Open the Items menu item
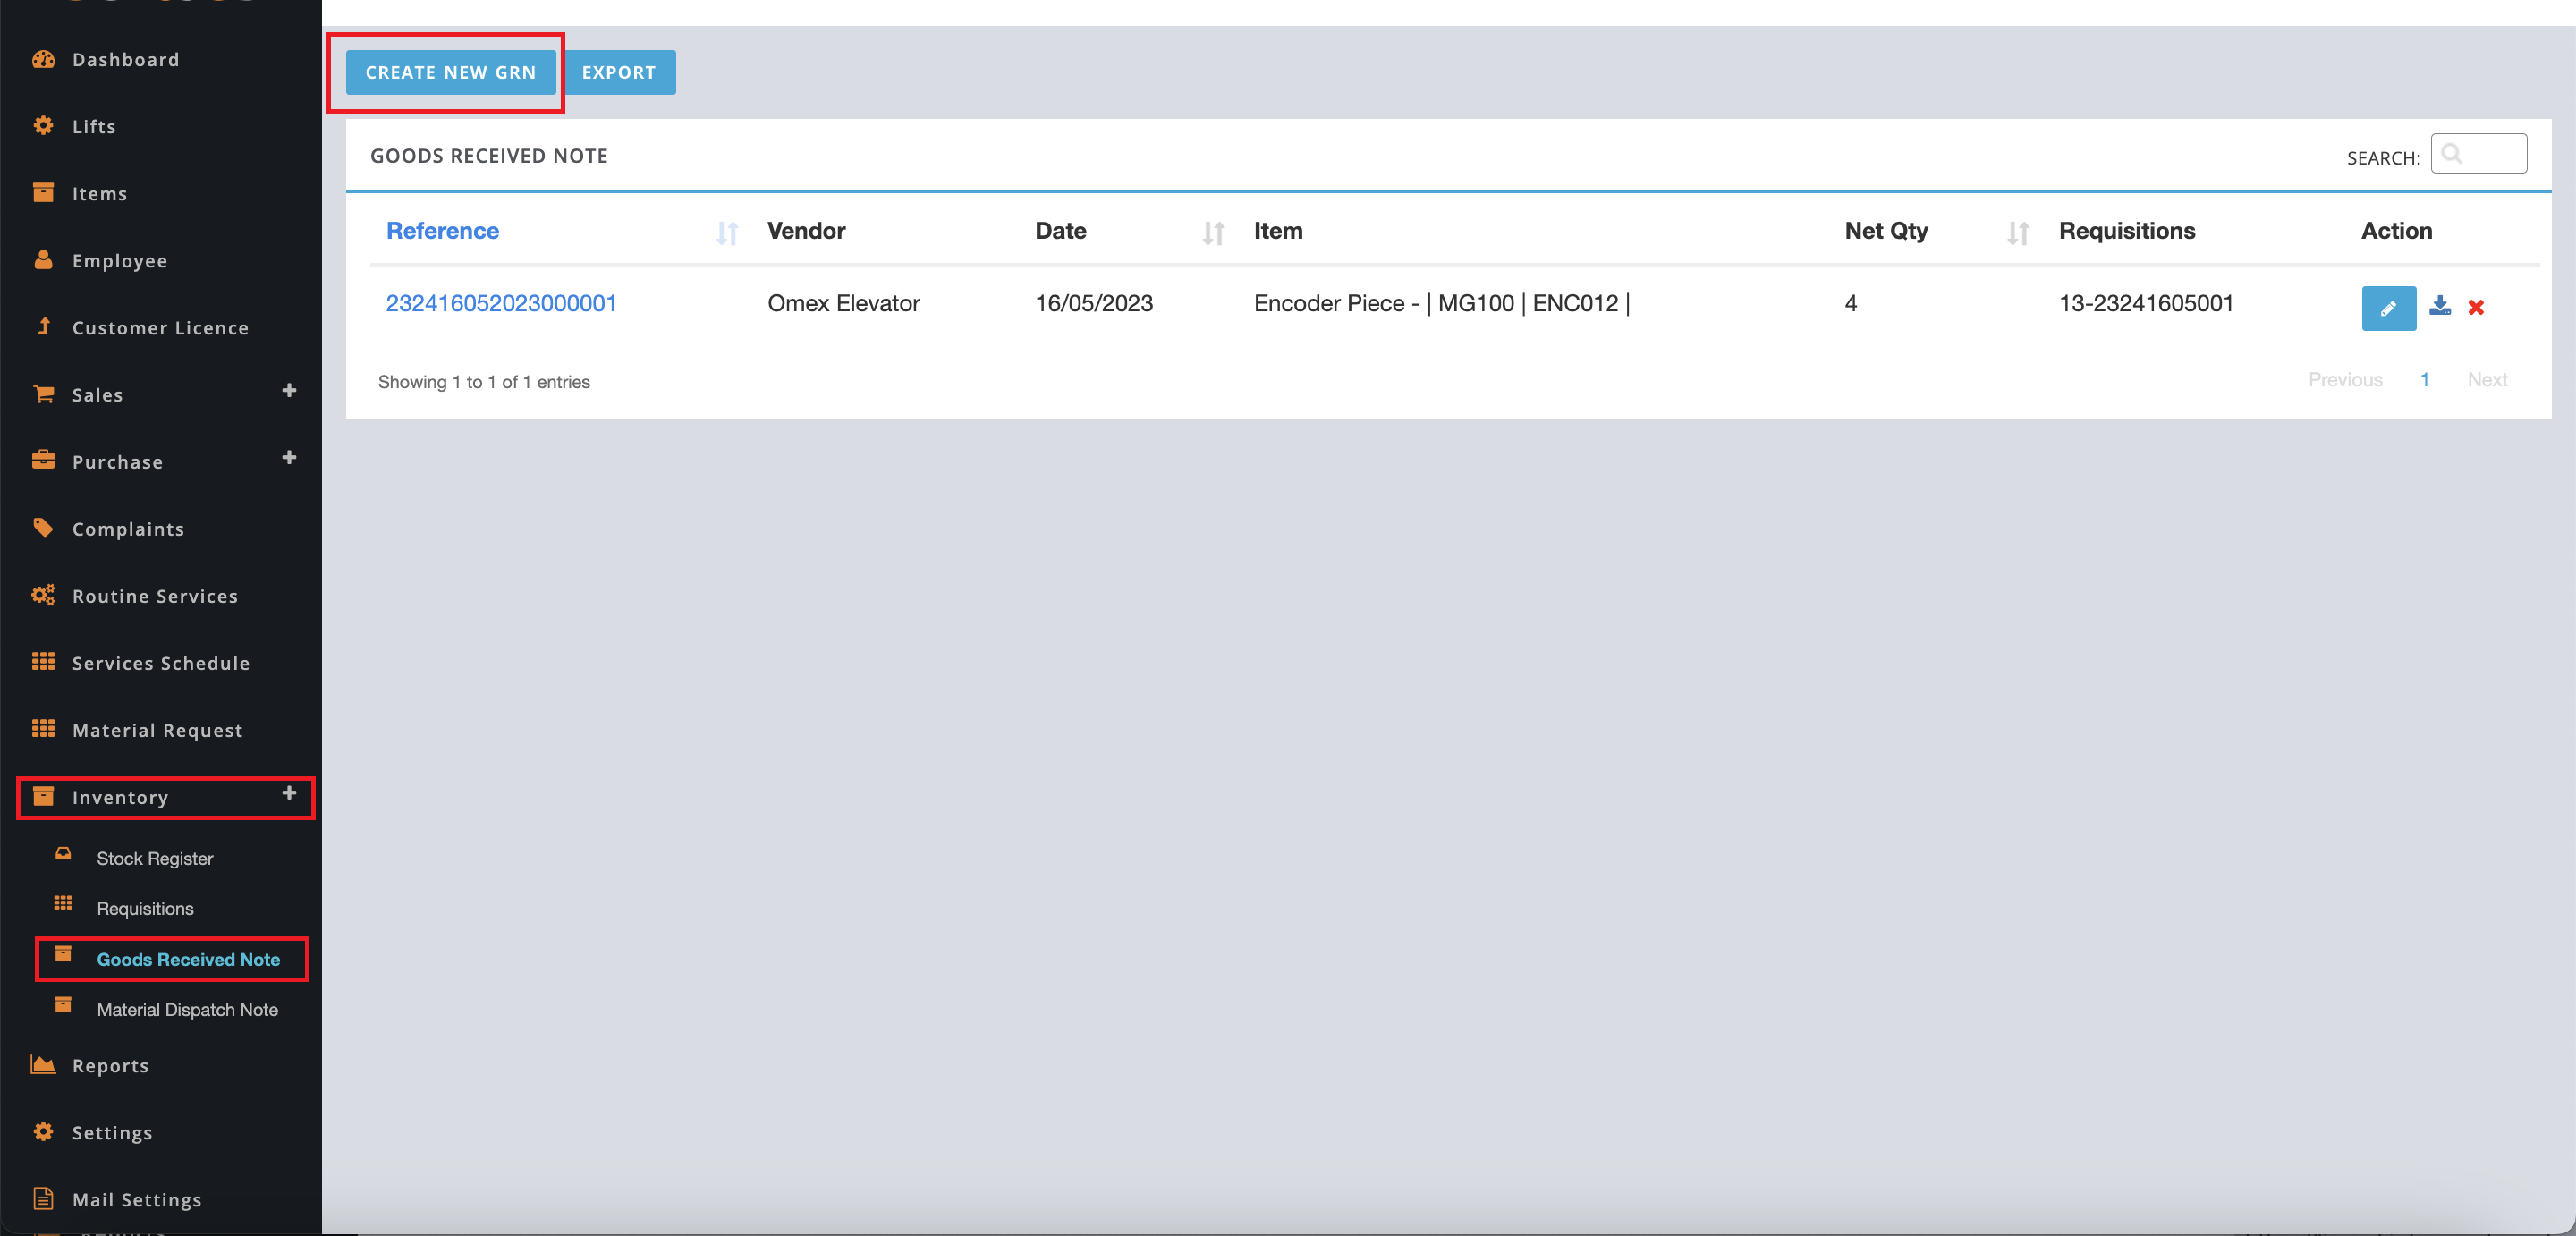 [x=100, y=194]
